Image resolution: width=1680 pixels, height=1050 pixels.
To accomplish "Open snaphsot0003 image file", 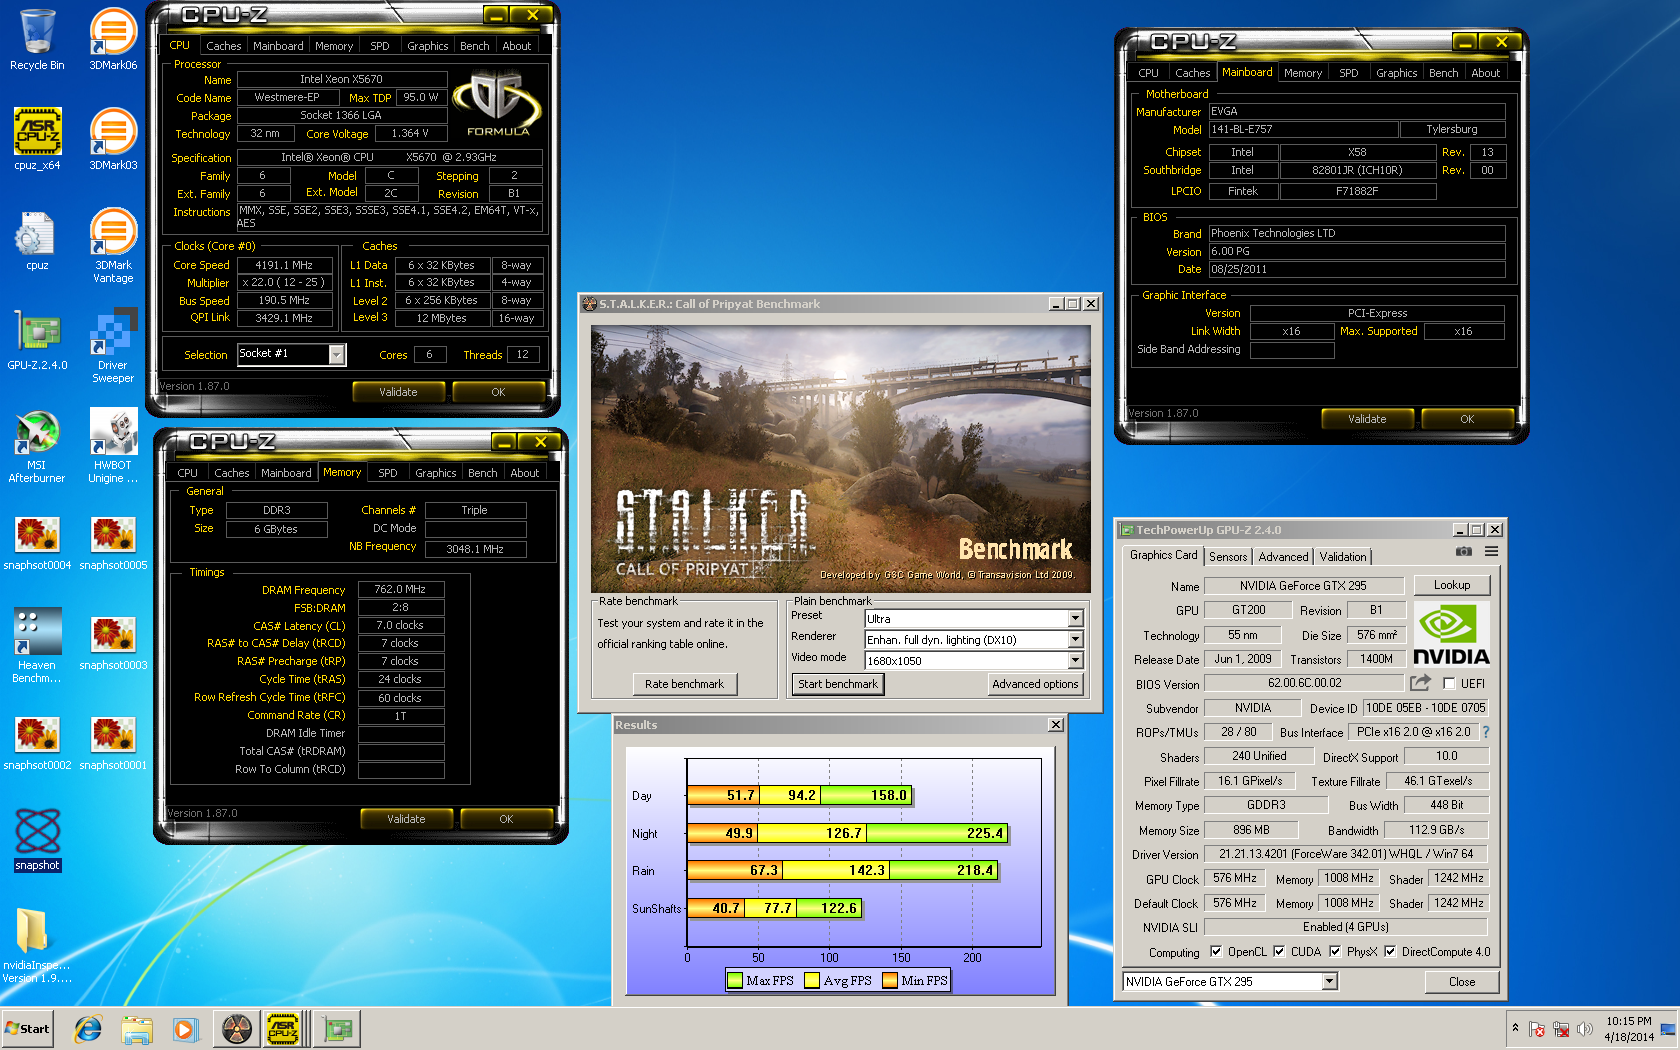I will pos(113,643).
